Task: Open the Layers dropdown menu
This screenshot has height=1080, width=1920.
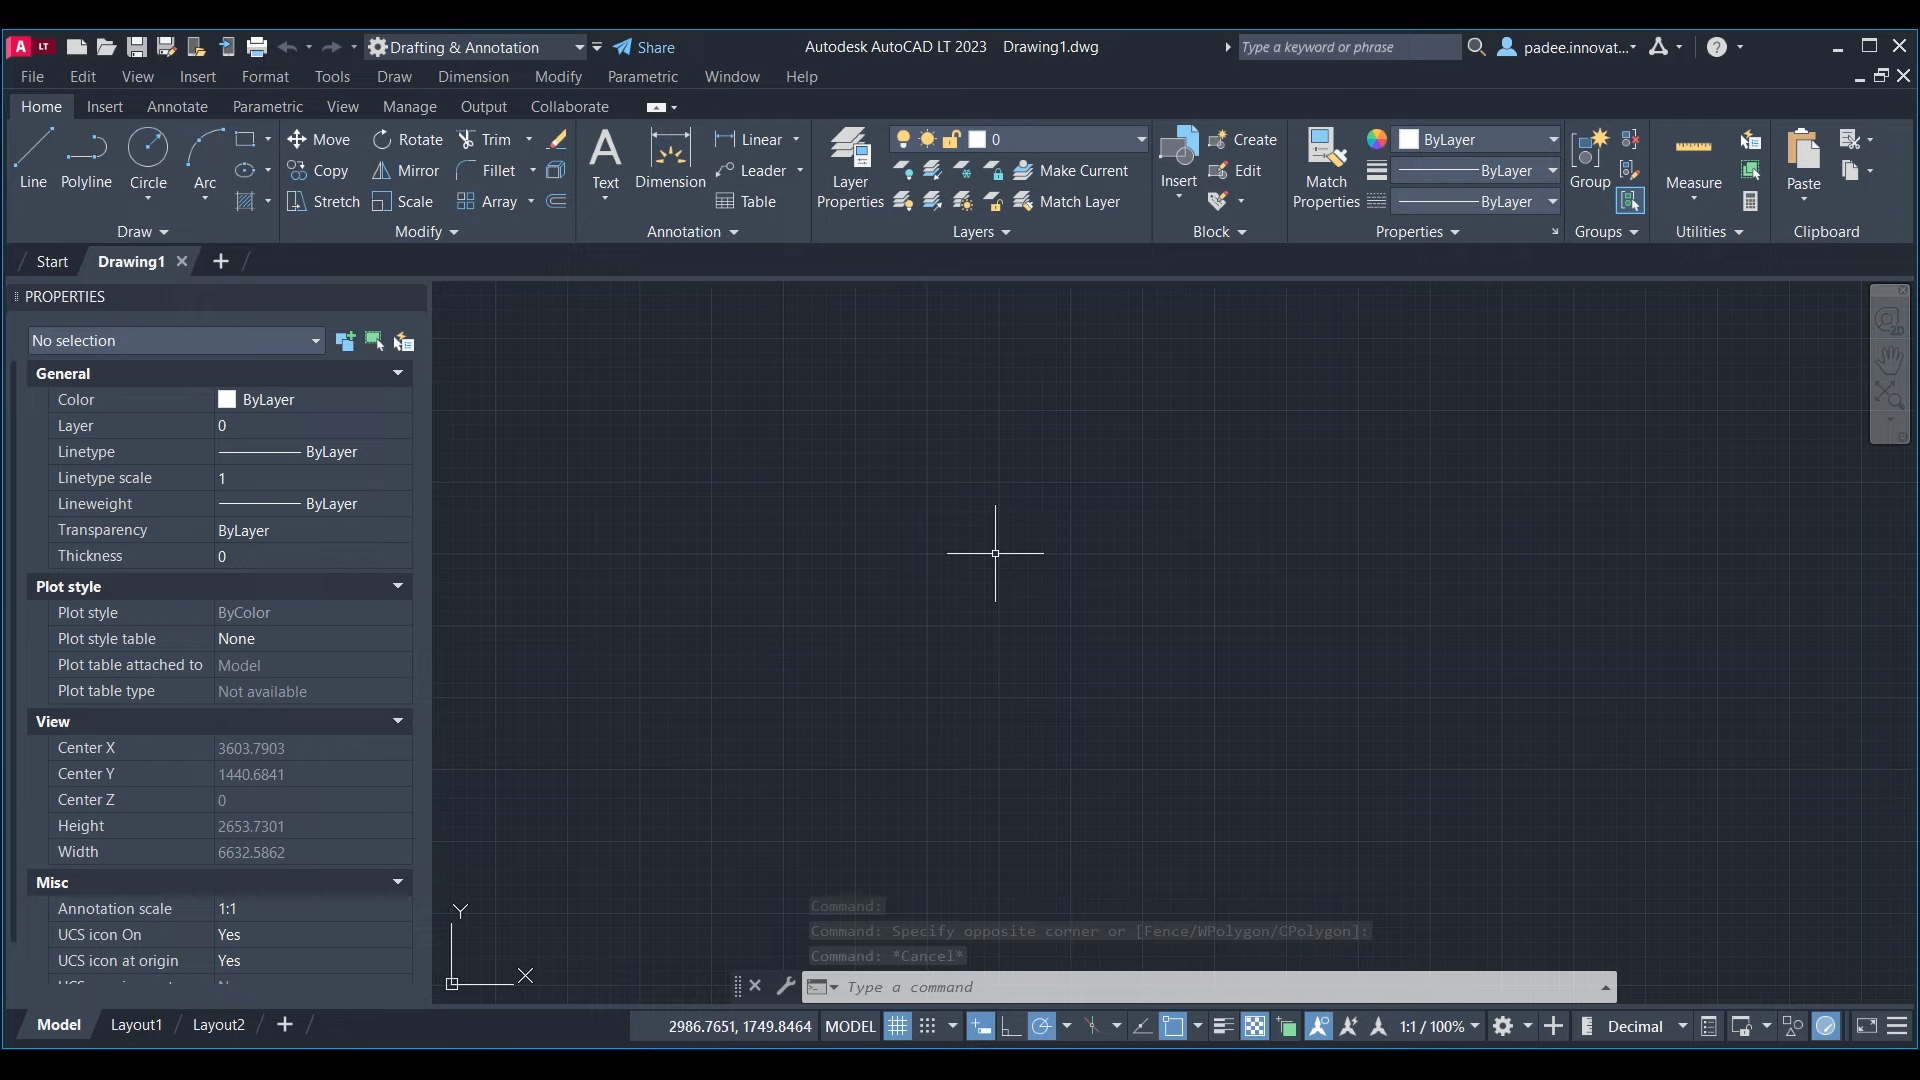Action: coord(981,231)
